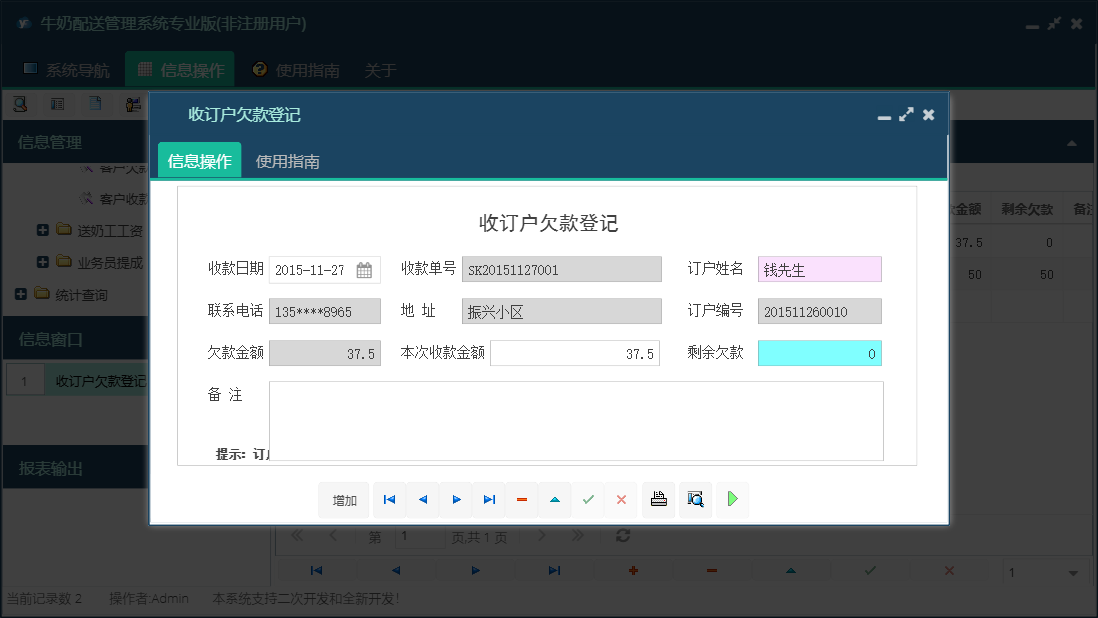Image resolution: width=1098 pixels, height=618 pixels.
Task: Click the edit record triangle icon
Action: [x=555, y=499]
